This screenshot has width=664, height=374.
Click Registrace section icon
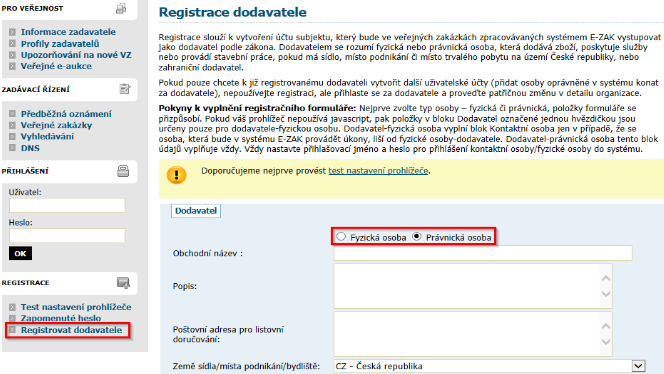pyautogui.click(x=123, y=283)
